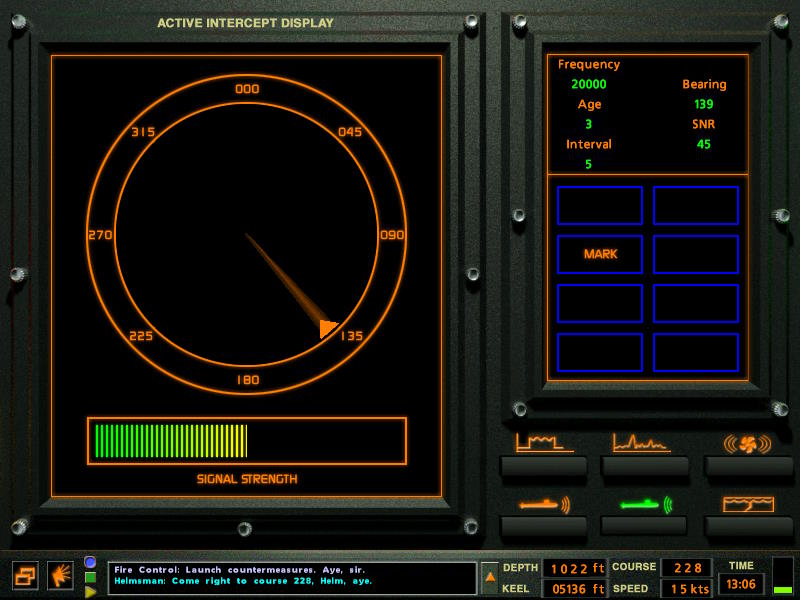Click the empty blue button right of MARK

[x=696, y=254]
